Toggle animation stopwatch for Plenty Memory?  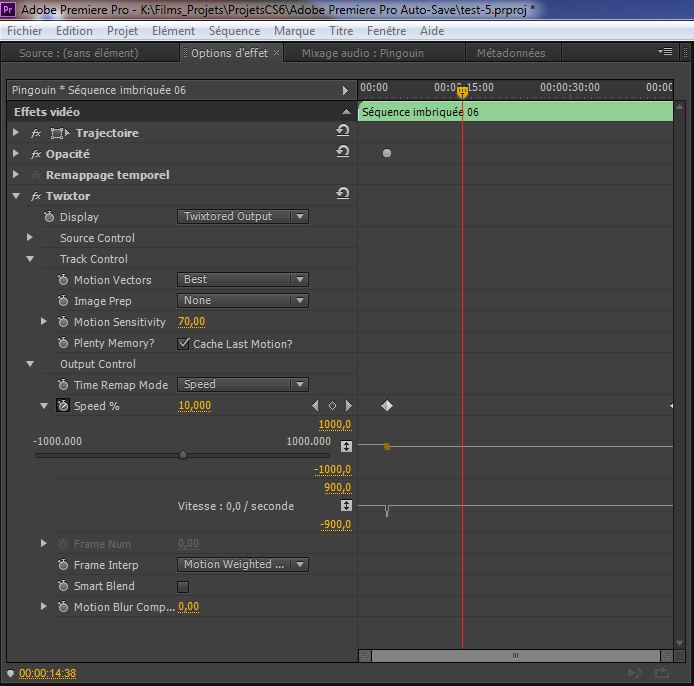coord(63,343)
